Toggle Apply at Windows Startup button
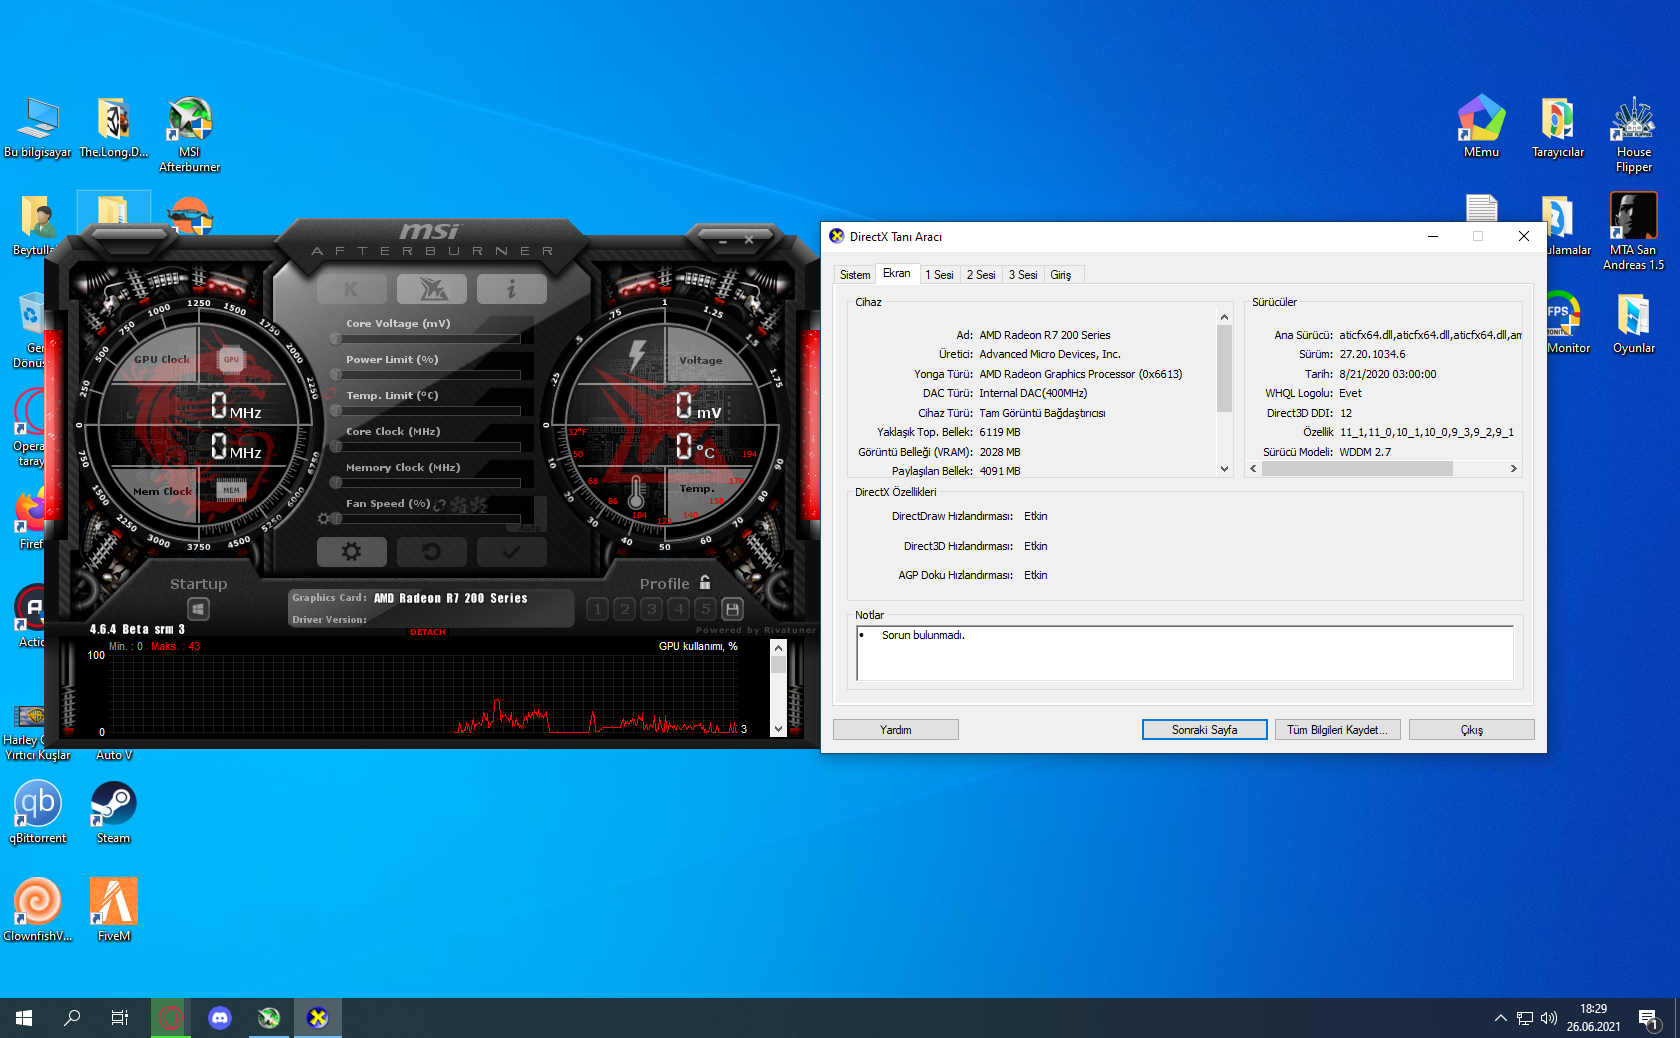This screenshot has width=1680, height=1038. tap(198, 609)
